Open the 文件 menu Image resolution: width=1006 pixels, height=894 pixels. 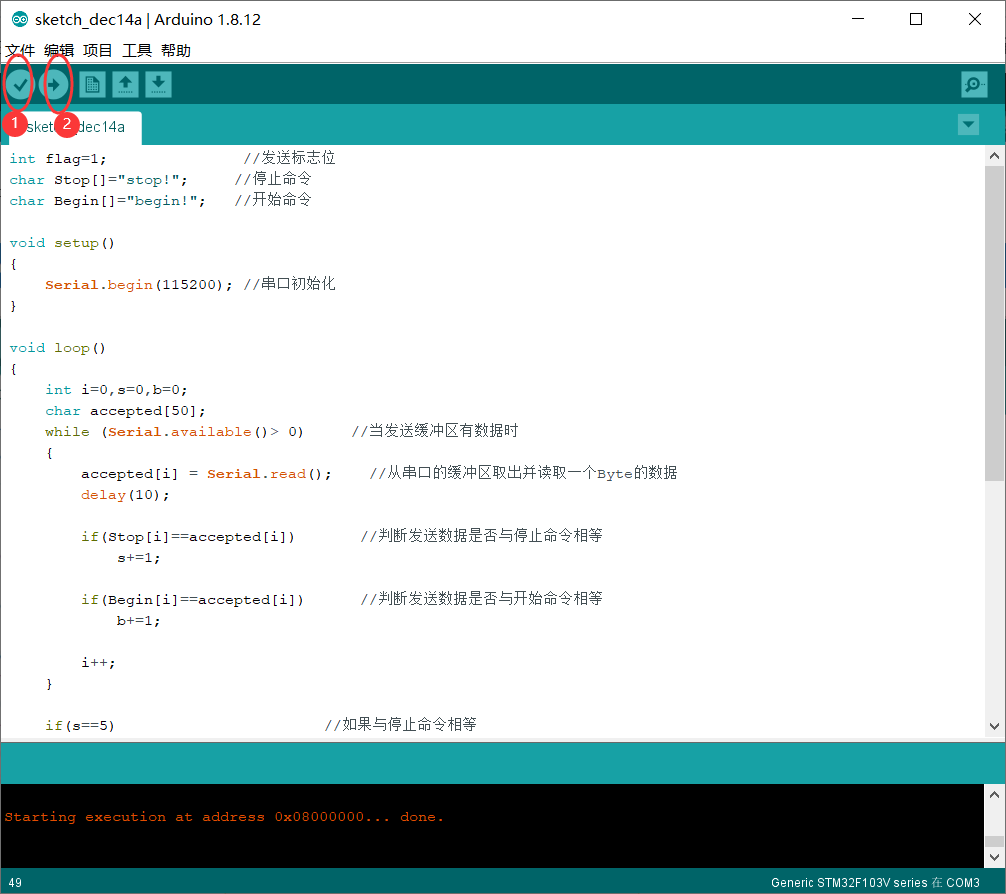tap(20, 50)
